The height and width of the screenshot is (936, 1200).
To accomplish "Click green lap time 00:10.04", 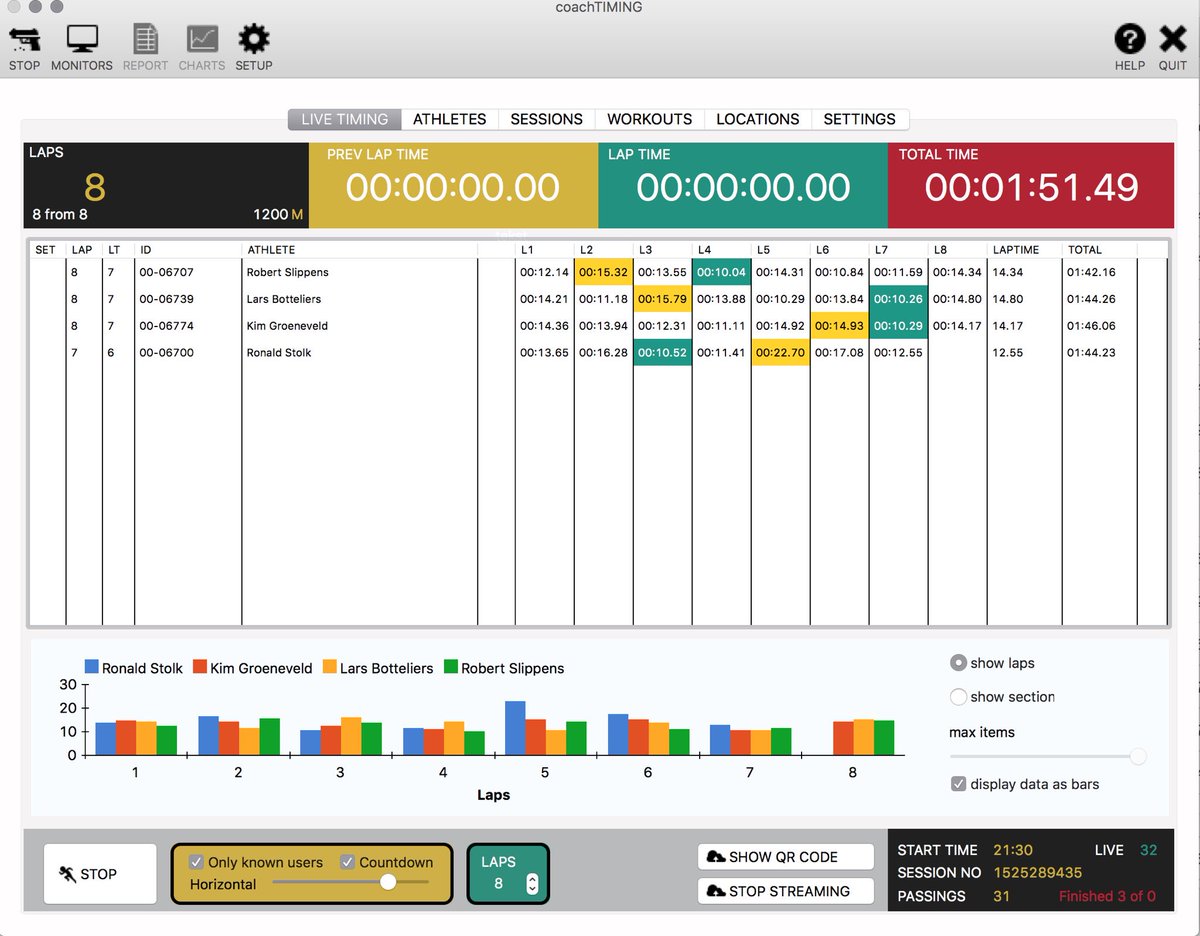I will pyautogui.click(x=721, y=272).
